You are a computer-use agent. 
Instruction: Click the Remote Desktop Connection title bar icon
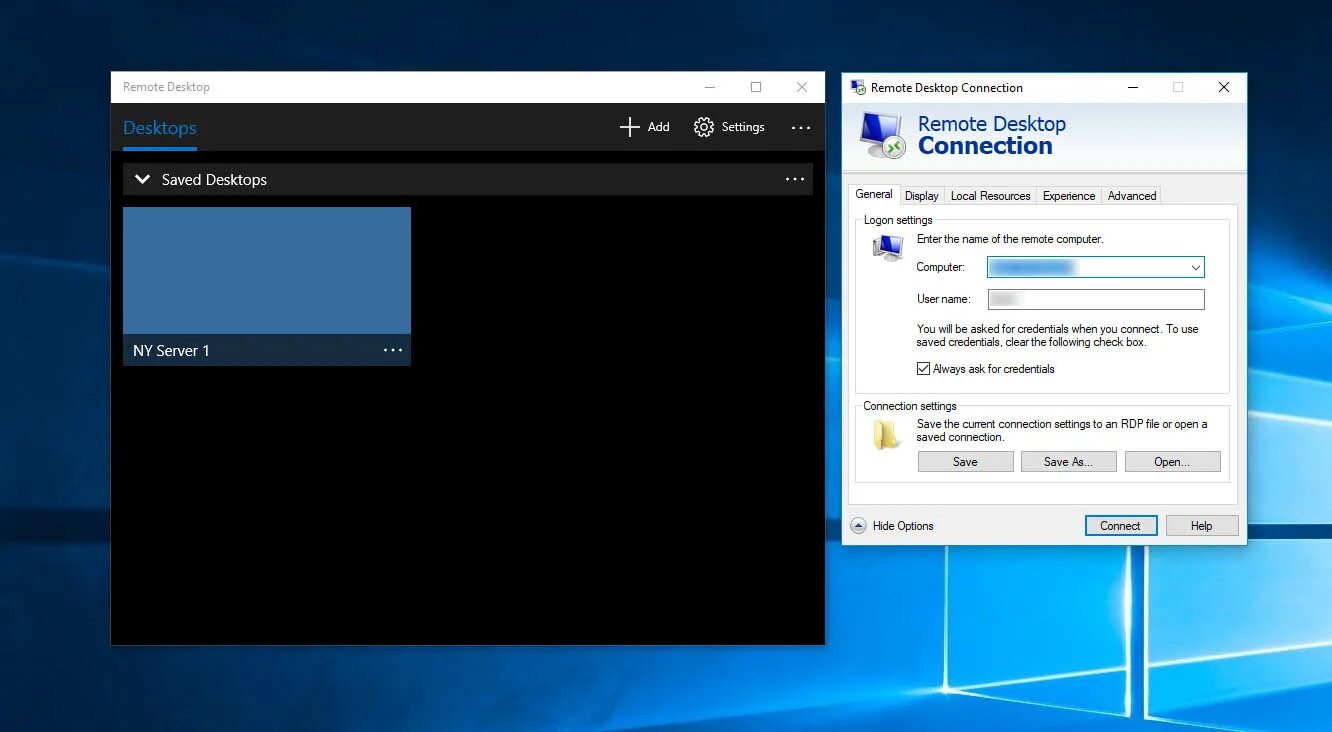[x=857, y=87]
